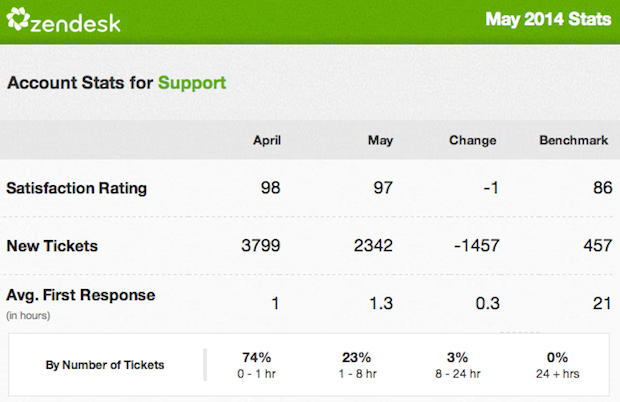Click benchmark first response value 21
This screenshot has height=402, width=620.
[x=602, y=304]
